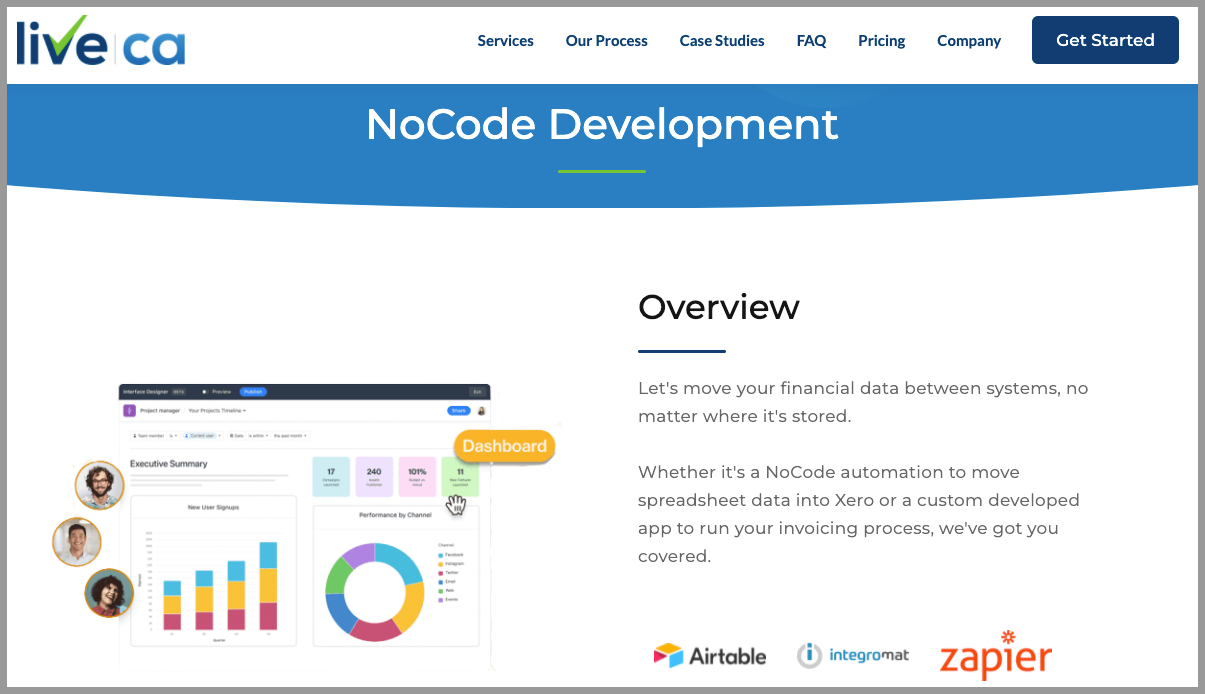The height and width of the screenshot is (694, 1205).
Task: Open the Pricing page
Action: (x=881, y=41)
